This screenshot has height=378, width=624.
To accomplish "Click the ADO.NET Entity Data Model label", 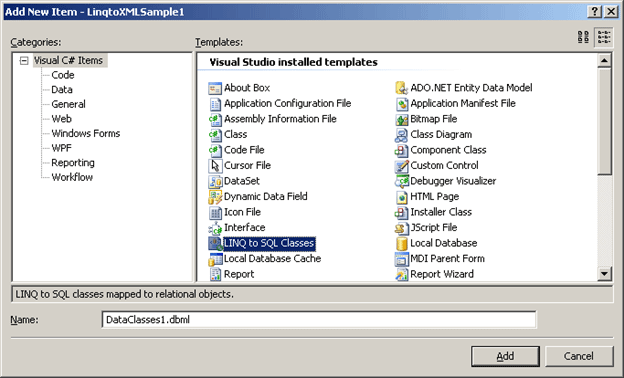I will pyautogui.click(x=472, y=88).
